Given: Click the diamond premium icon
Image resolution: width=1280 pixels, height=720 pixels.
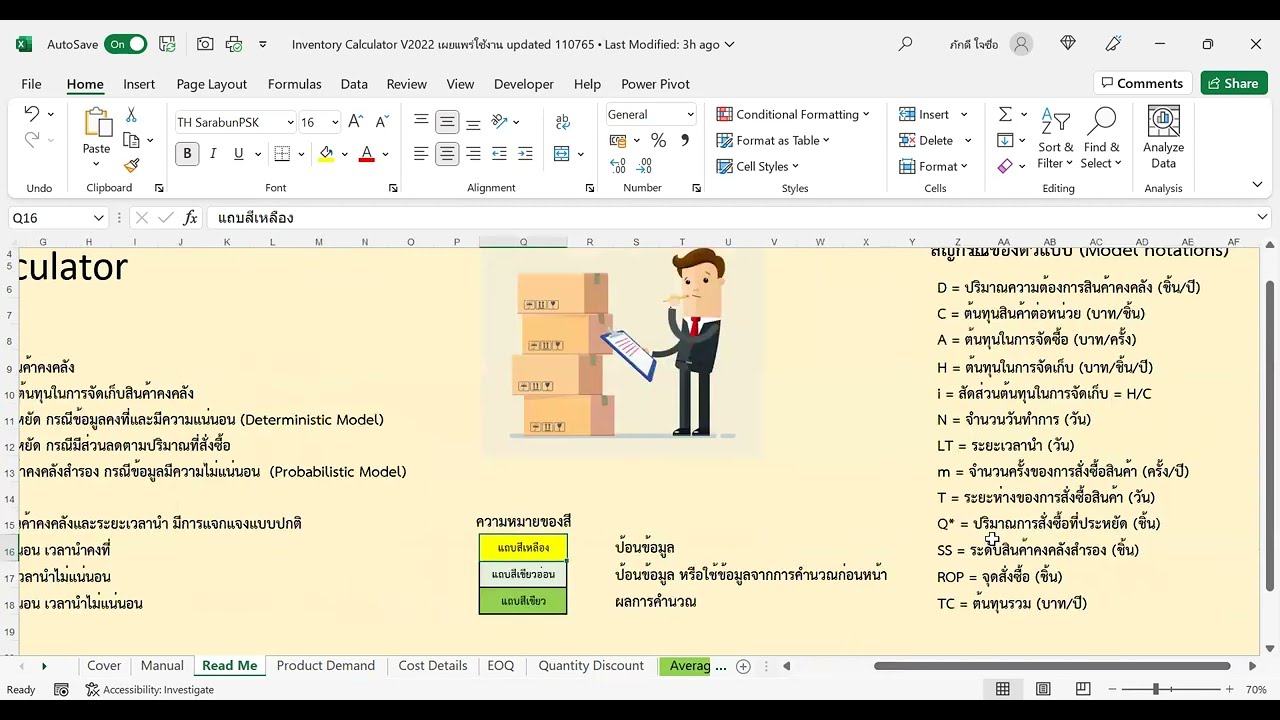Looking at the screenshot, I should (1068, 44).
